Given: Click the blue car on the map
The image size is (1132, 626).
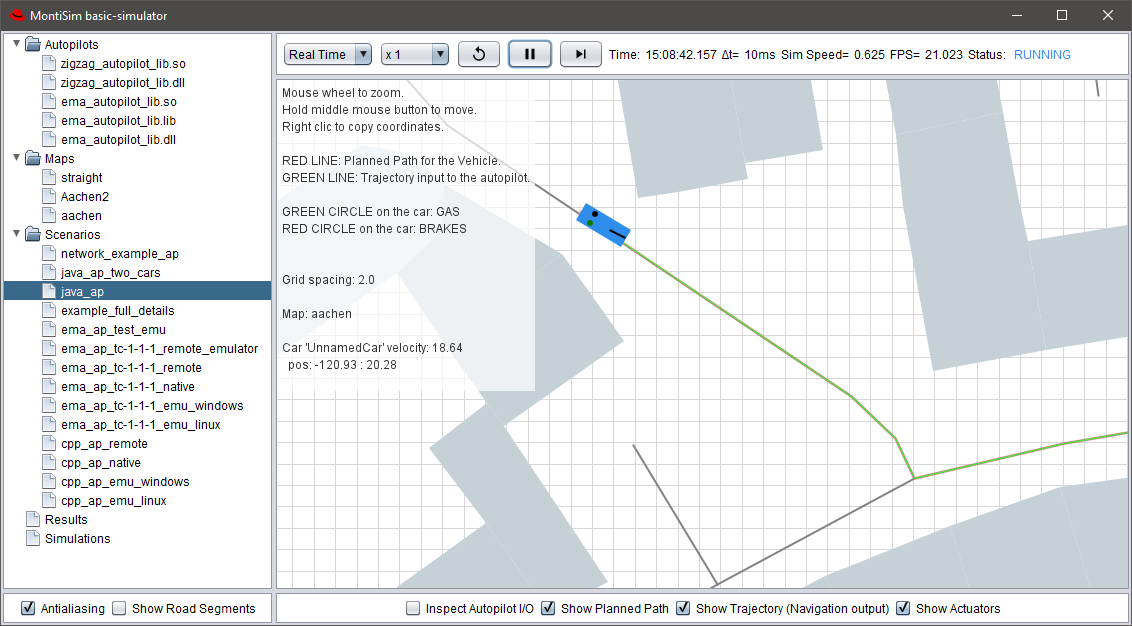Looking at the screenshot, I should click(x=603, y=224).
